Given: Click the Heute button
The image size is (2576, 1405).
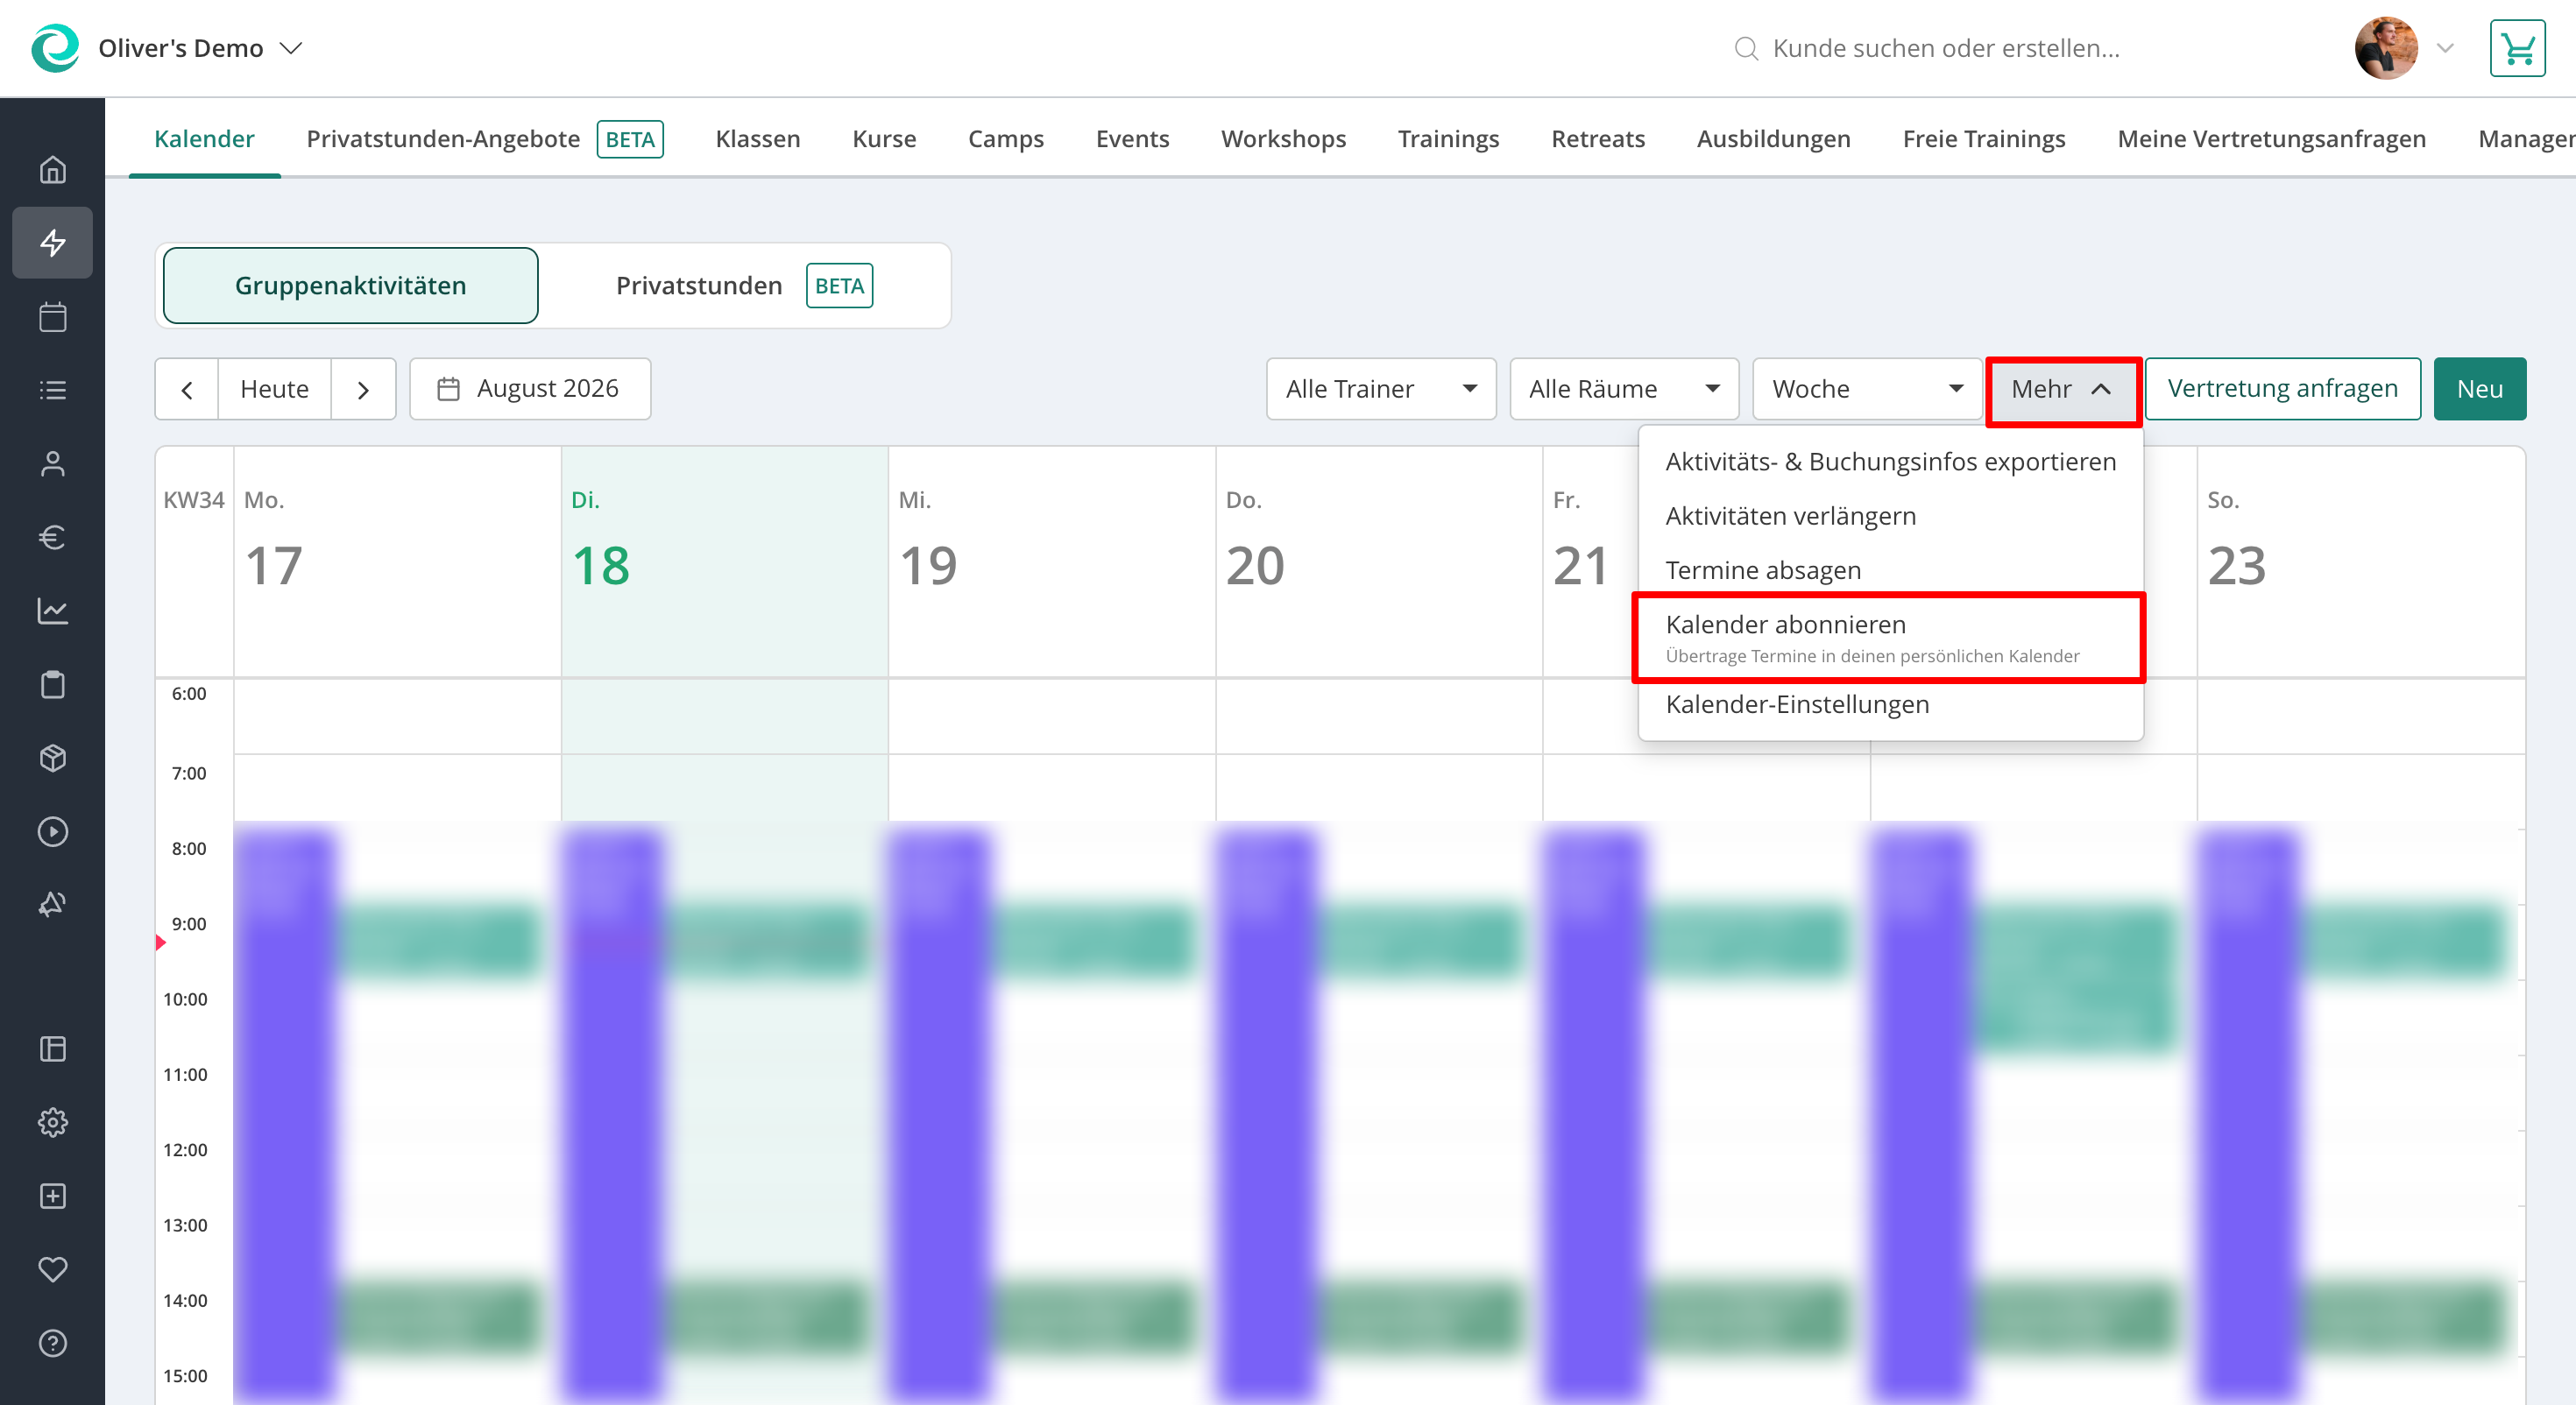Looking at the screenshot, I should pyautogui.click(x=275, y=389).
